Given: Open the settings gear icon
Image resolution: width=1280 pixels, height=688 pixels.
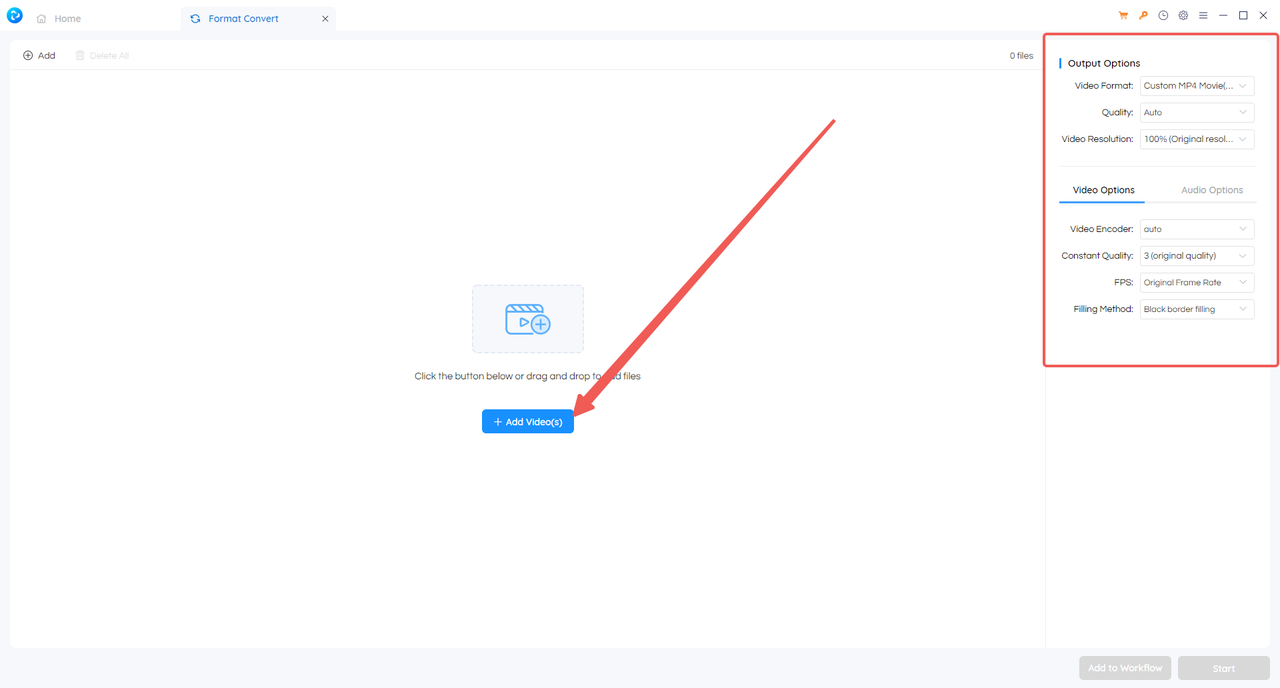Looking at the screenshot, I should [x=1183, y=16].
